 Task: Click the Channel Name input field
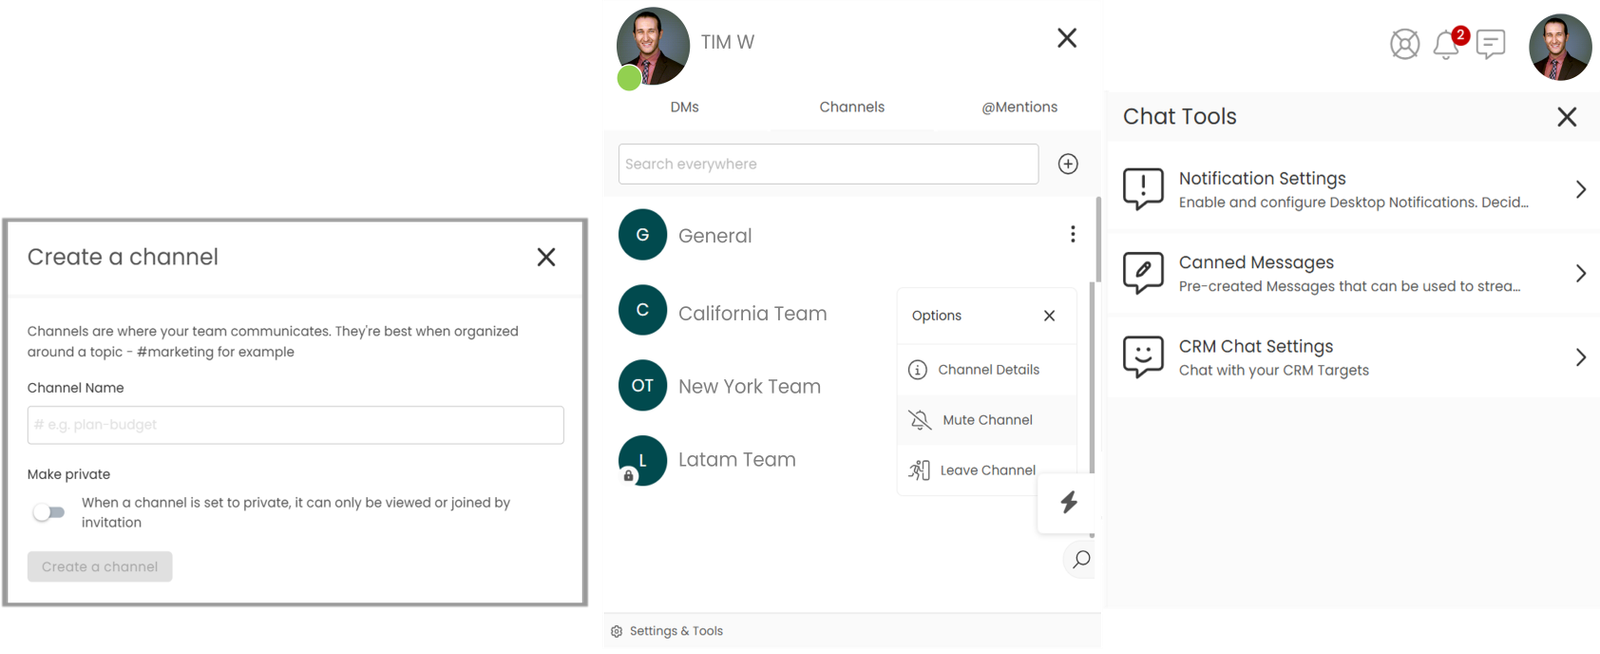(x=295, y=425)
